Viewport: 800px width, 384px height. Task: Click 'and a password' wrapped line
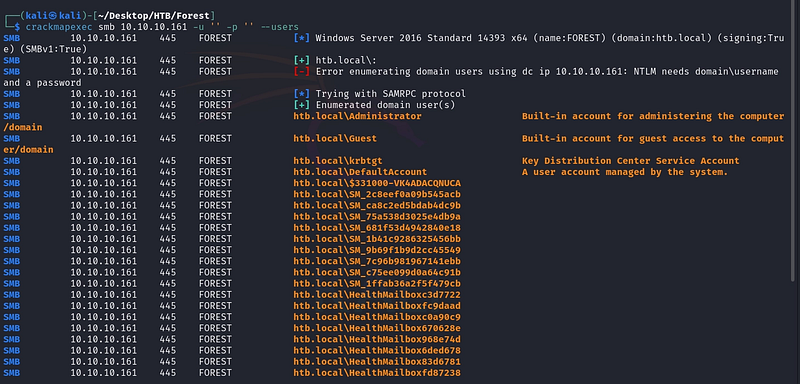tap(42, 83)
